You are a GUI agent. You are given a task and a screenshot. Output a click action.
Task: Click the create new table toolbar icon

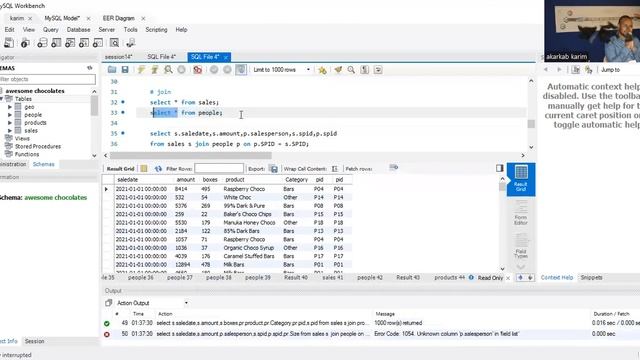pyautogui.click(x=56, y=43)
